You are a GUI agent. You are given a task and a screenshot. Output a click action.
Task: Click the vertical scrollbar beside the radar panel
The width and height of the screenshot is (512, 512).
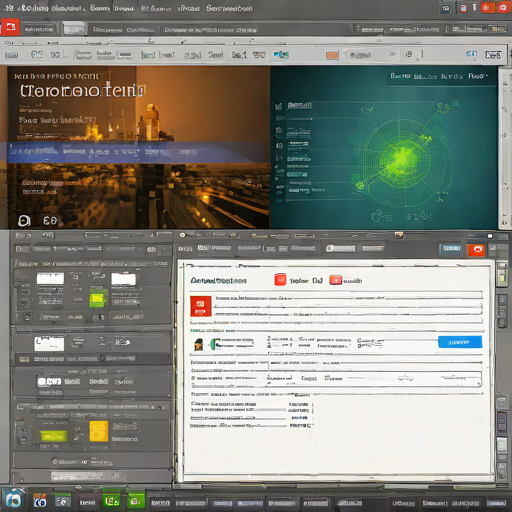[504, 147]
